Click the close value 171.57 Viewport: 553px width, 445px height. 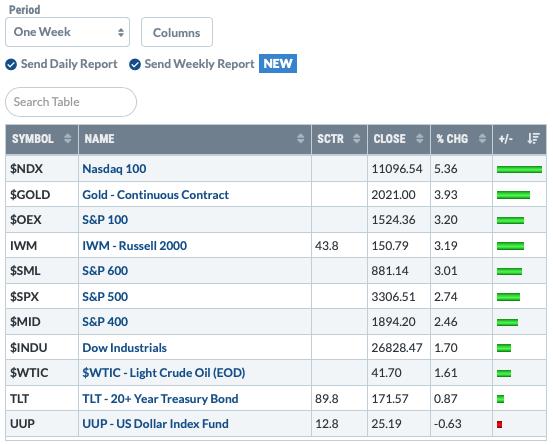click(x=390, y=399)
